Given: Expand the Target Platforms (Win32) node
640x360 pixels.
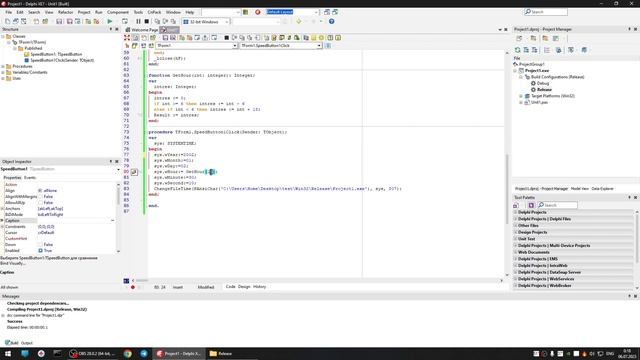Looking at the screenshot, I should (x=521, y=96).
